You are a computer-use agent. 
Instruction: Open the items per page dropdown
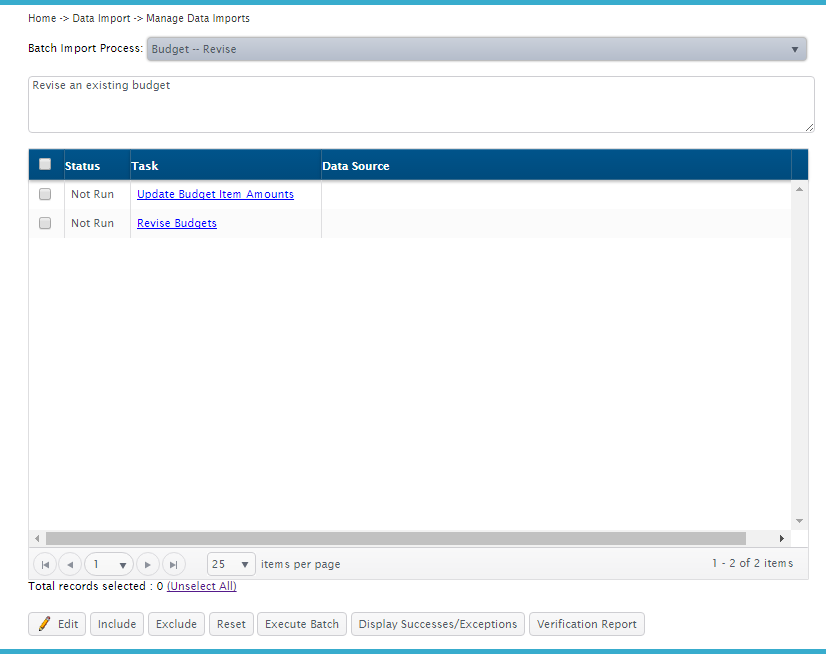pyautogui.click(x=231, y=564)
